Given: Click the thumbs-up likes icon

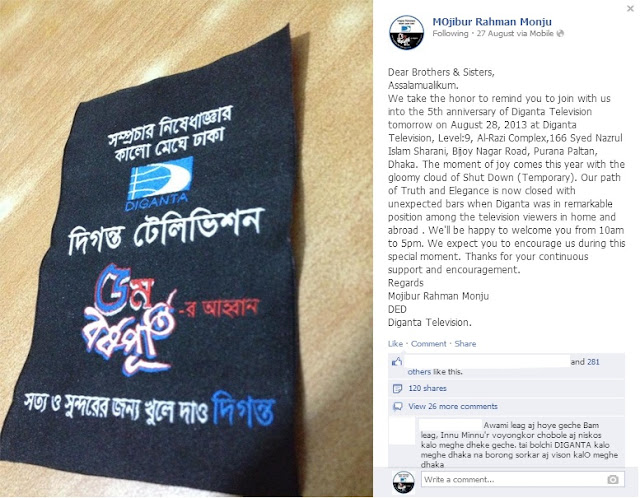Looking at the screenshot, I should 397,362.
